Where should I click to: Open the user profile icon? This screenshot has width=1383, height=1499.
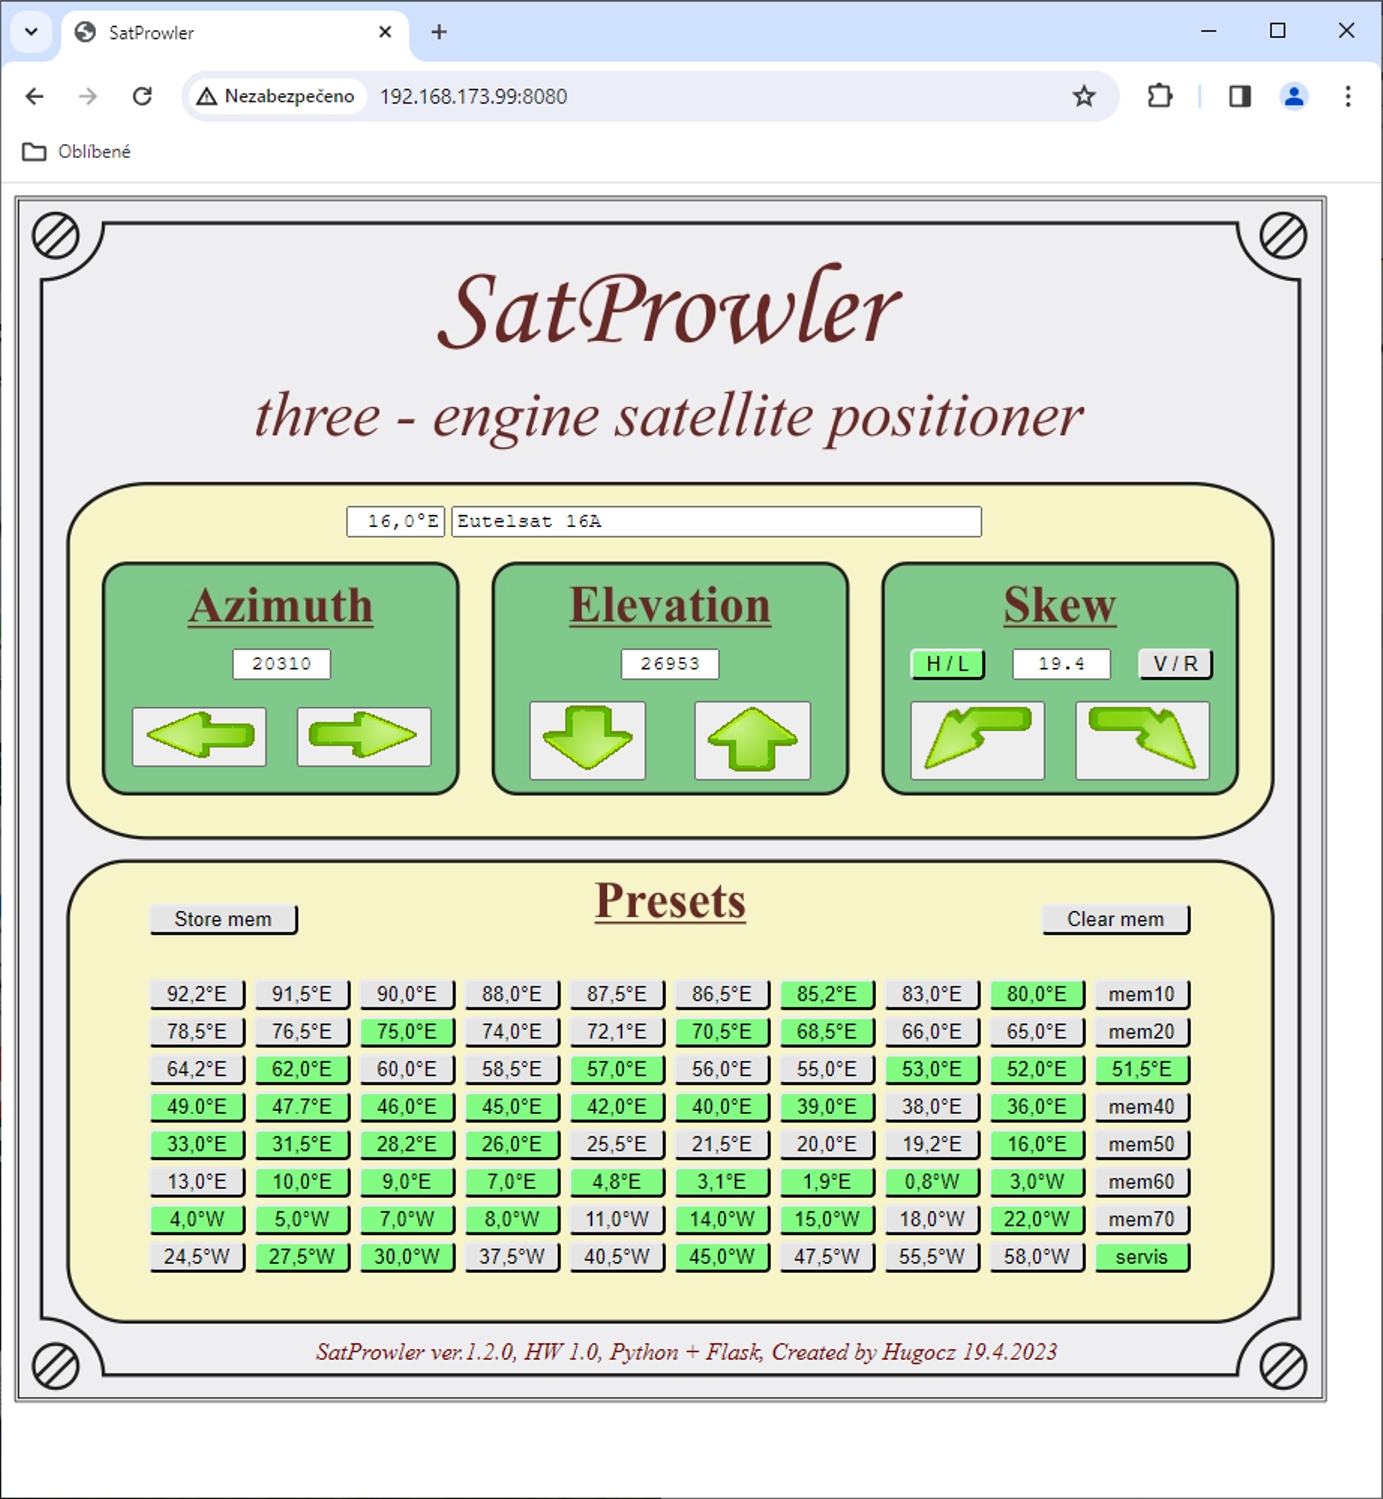click(1294, 96)
